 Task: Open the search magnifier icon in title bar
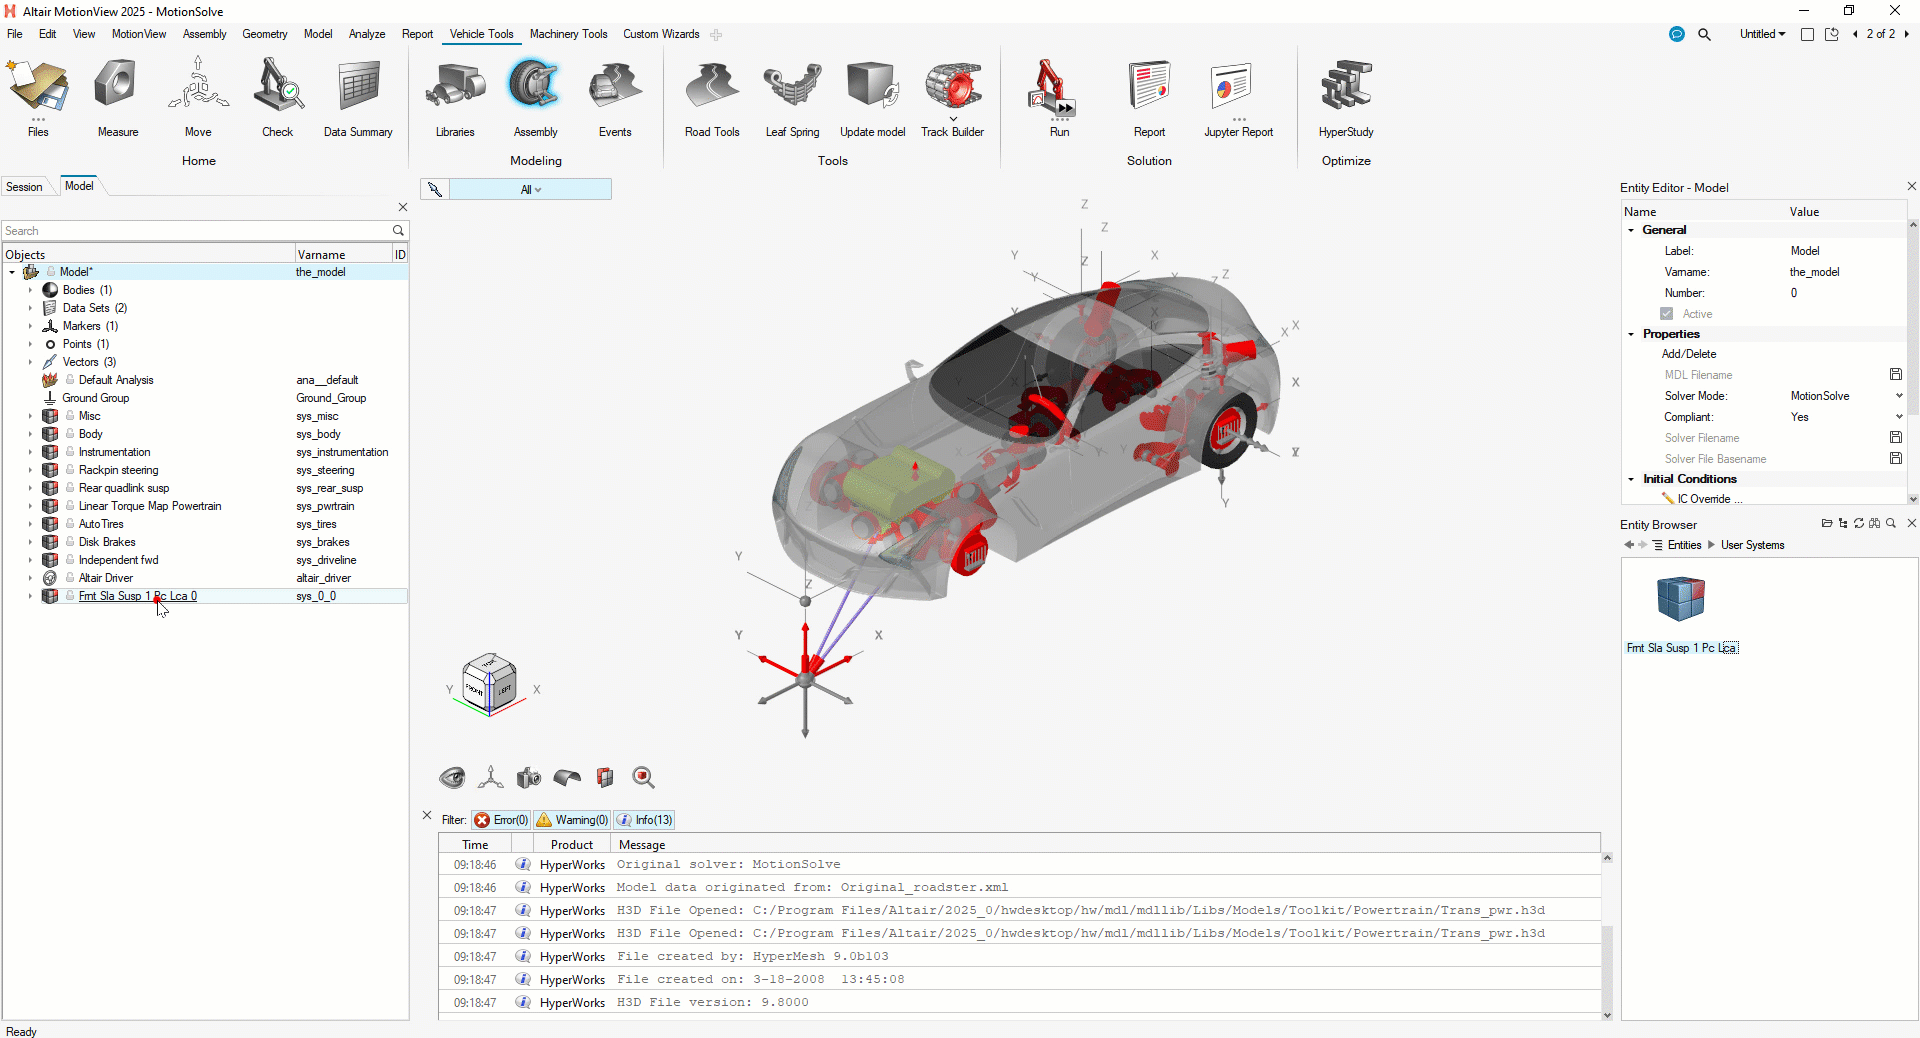pyautogui.click(x=1704, y=34)
